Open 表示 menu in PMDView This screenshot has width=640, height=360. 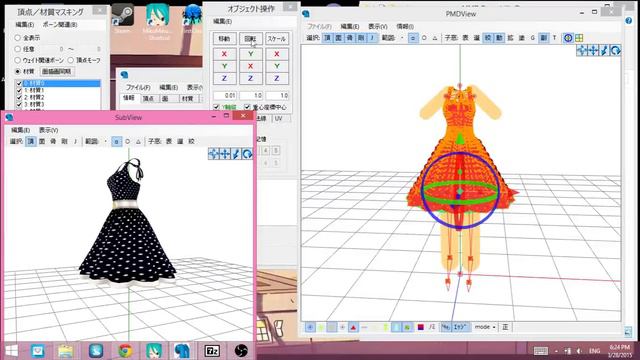[378, 26]
